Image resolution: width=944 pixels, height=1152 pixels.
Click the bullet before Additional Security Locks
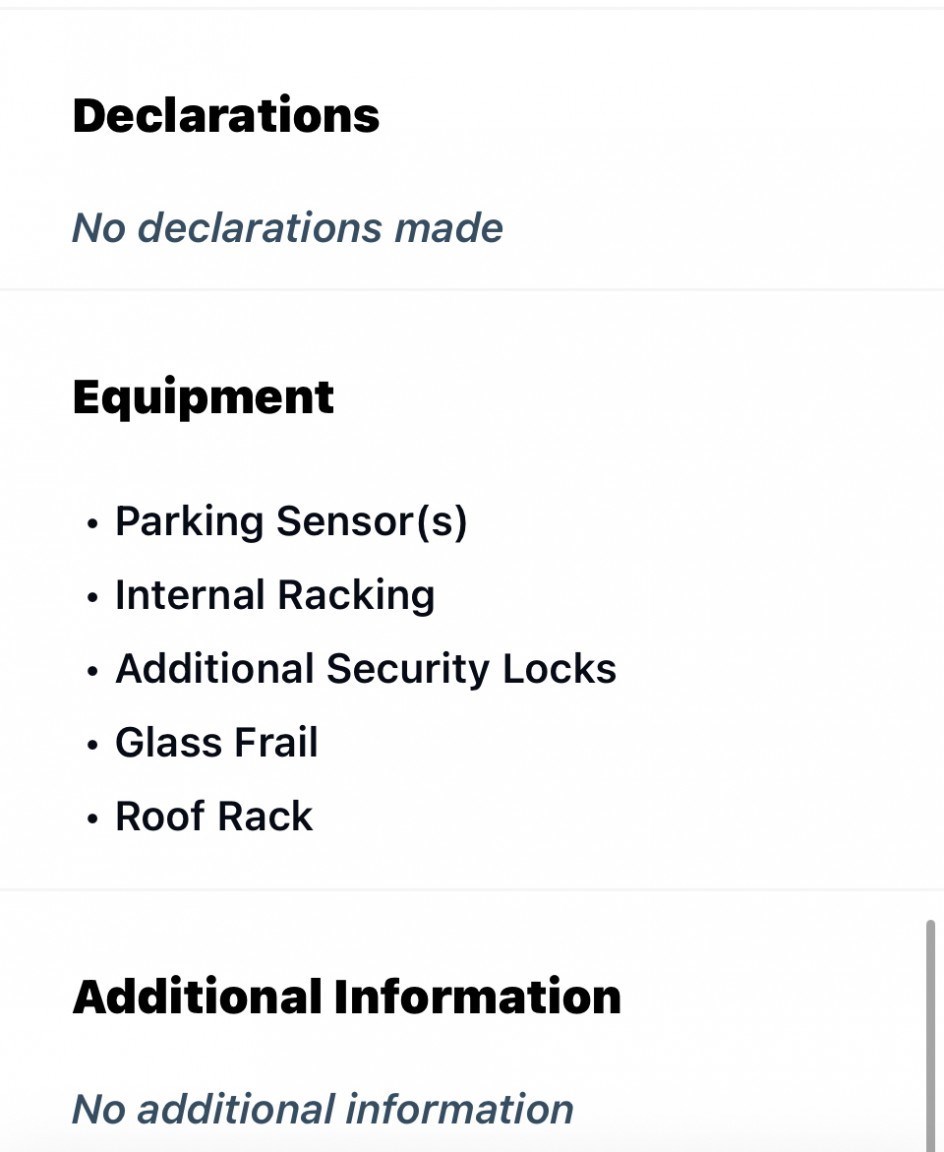tap(93, 671)
